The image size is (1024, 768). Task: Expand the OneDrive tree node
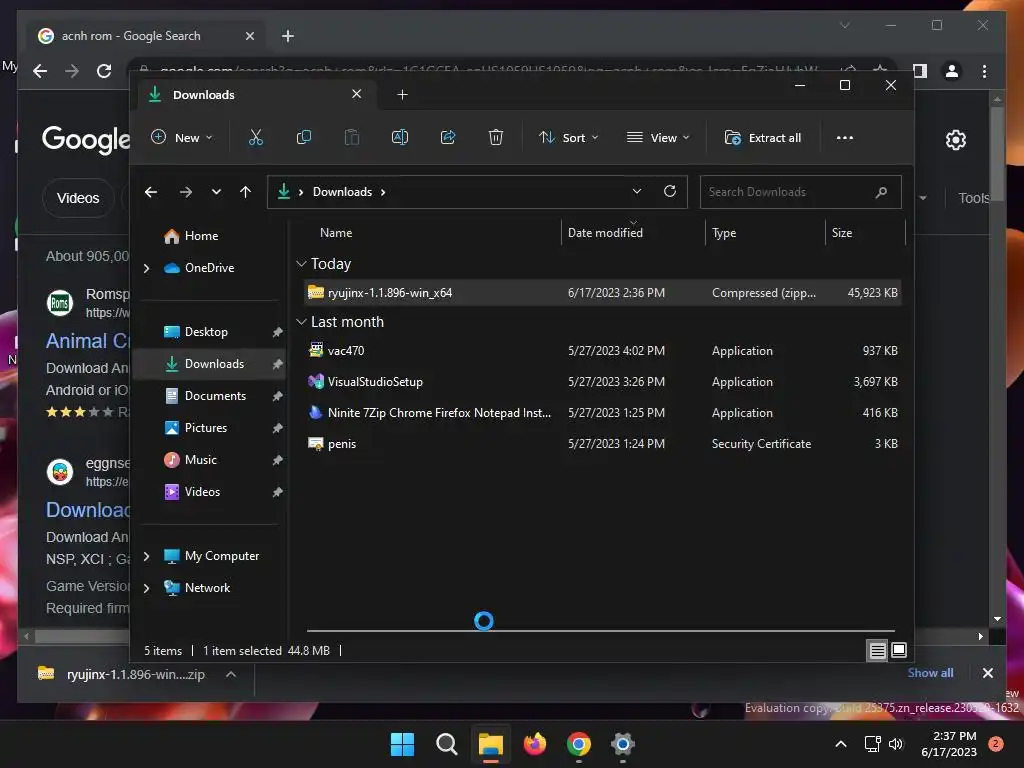pyautogui.click(x=146, y=268)
